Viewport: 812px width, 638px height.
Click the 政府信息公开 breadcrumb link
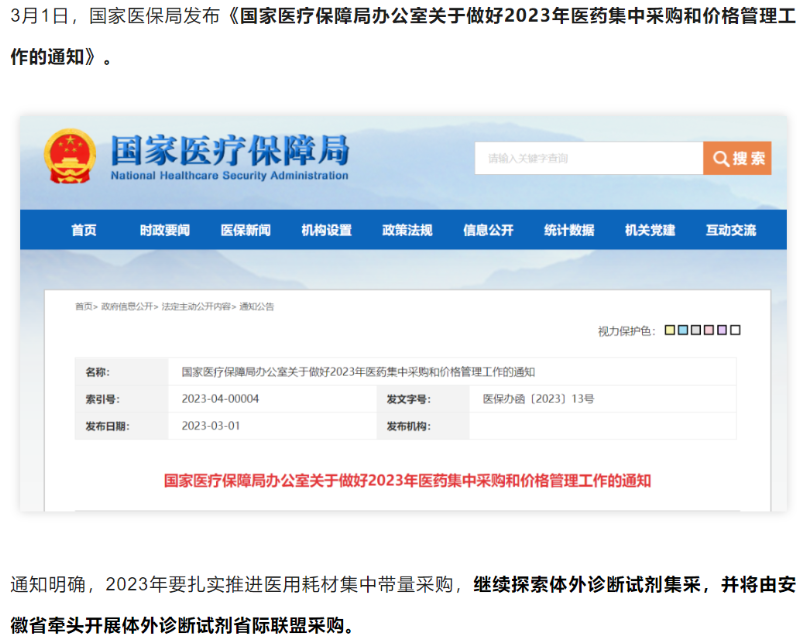tap(127, 307)
